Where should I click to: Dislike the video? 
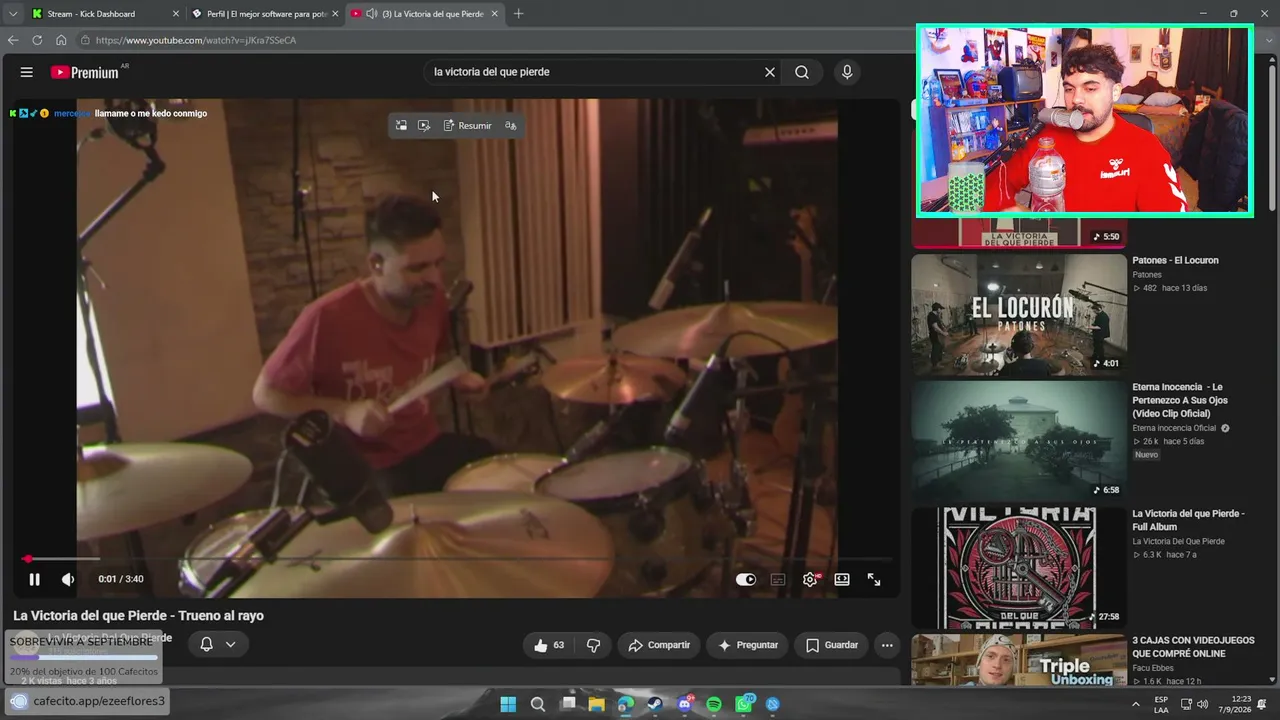pyautogui.click(x=593, y=645)
